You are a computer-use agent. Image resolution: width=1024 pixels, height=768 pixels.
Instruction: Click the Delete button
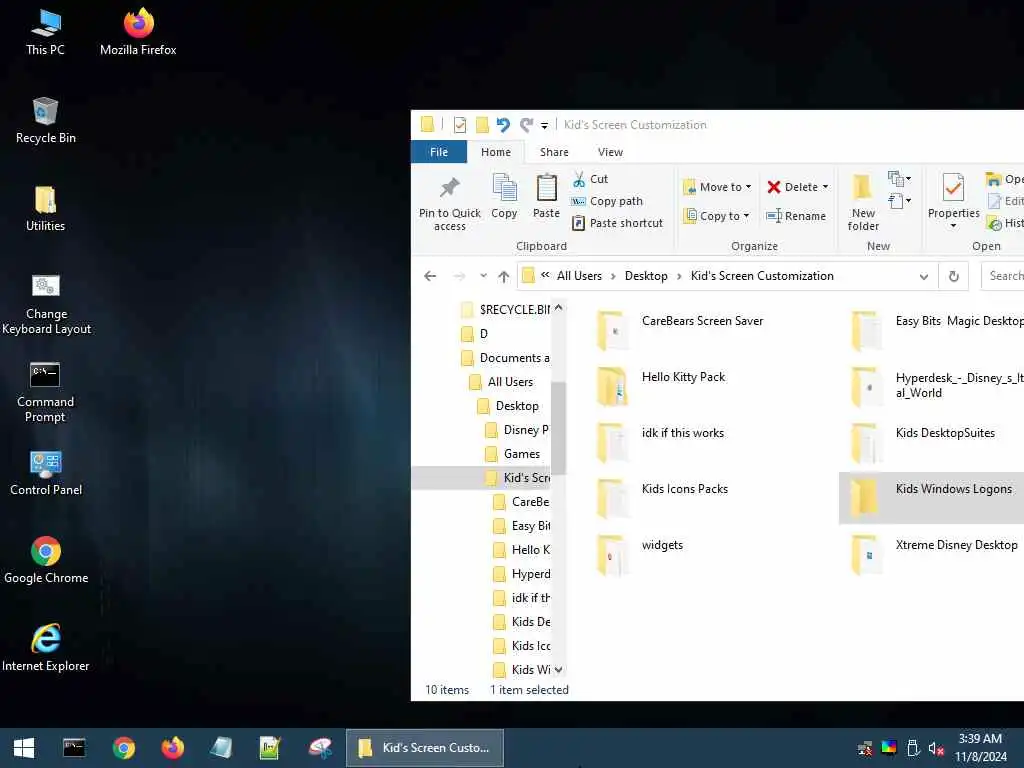[792, 187]
